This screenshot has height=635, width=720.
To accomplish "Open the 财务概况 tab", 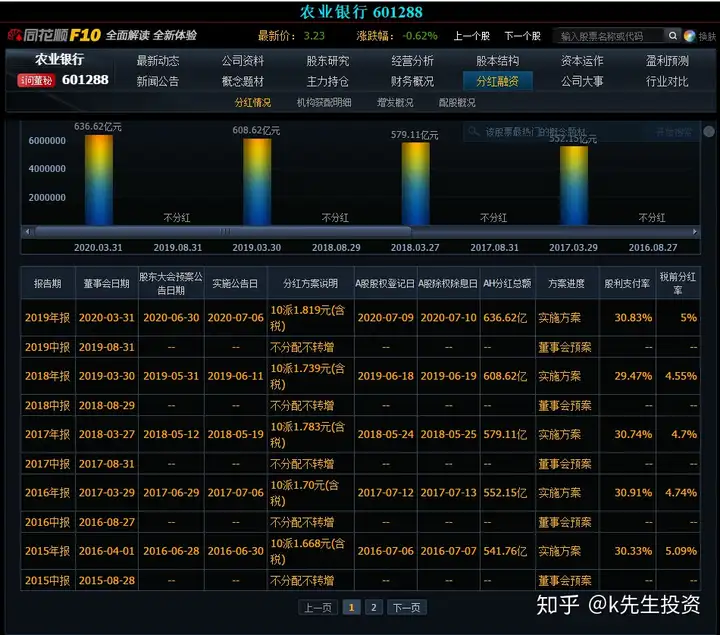I will click(412, 81).
